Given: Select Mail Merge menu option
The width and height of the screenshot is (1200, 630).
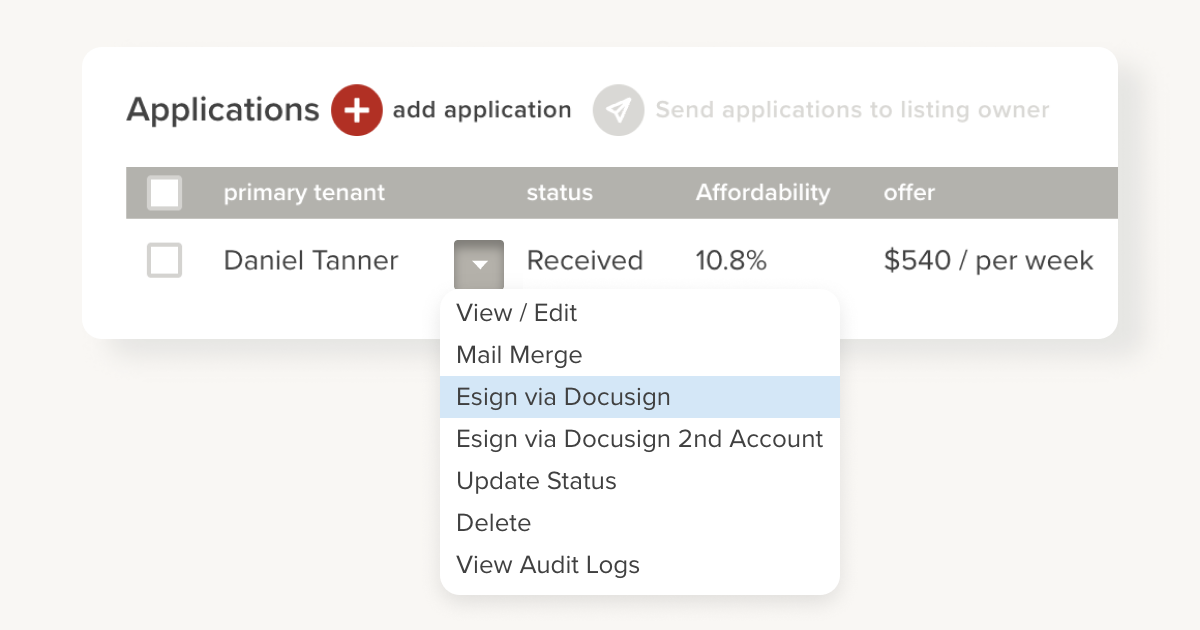Looking at the screenshot, I should click(519, 355).
